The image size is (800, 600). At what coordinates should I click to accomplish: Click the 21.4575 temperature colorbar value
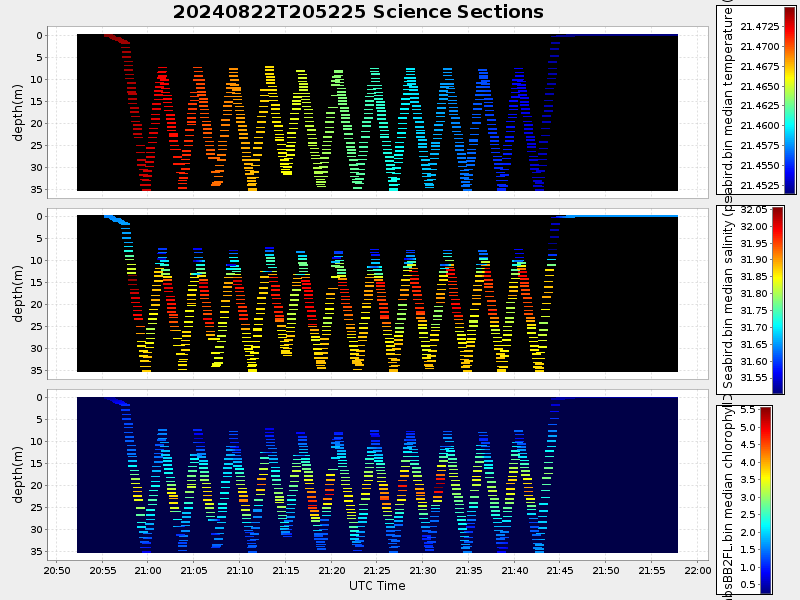pos(760,145)
